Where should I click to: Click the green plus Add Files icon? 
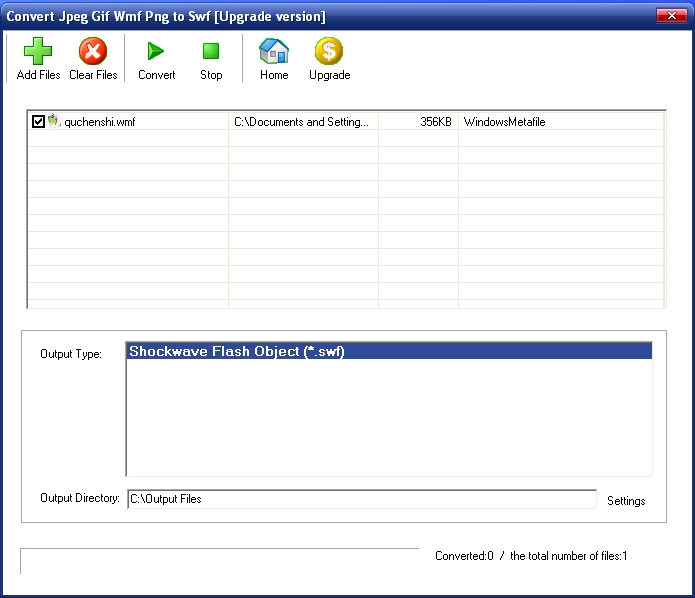38,51
